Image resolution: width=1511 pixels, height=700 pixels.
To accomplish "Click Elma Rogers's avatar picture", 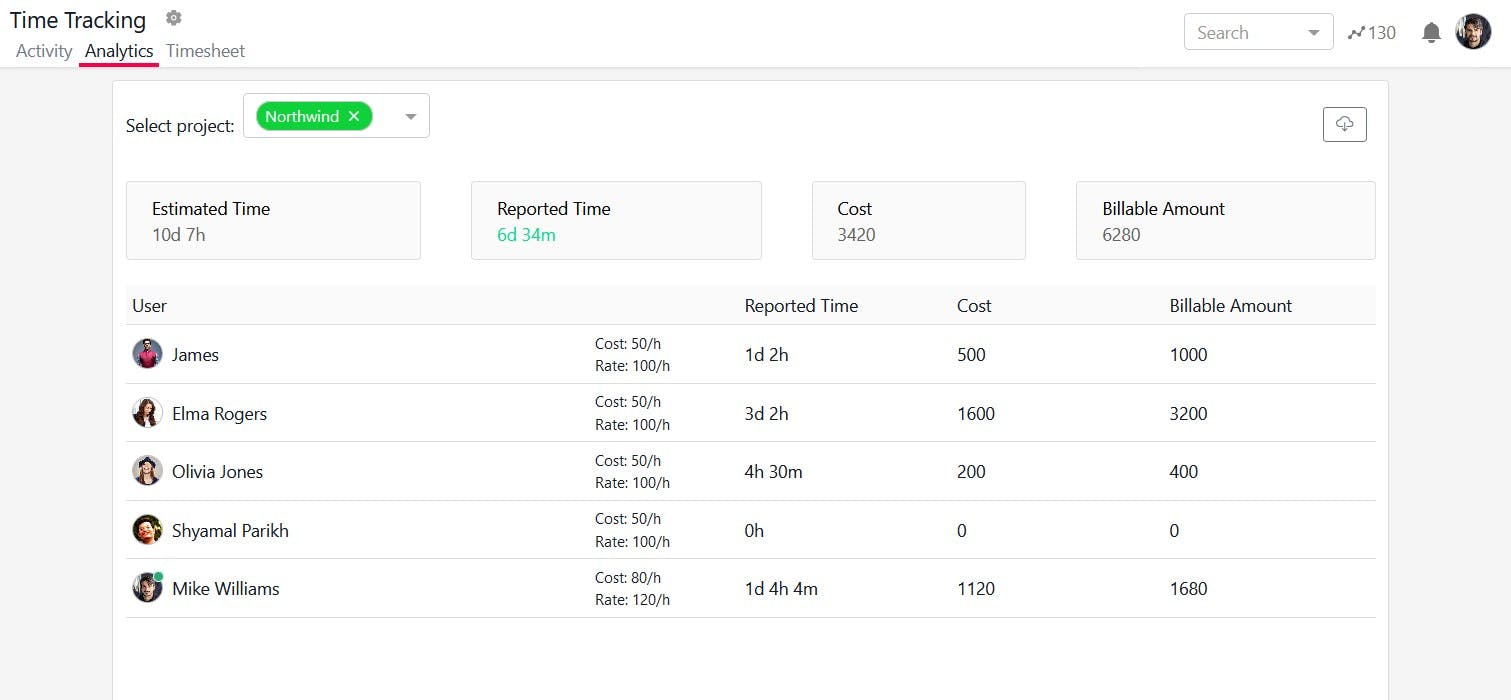I will pos(147,413).
